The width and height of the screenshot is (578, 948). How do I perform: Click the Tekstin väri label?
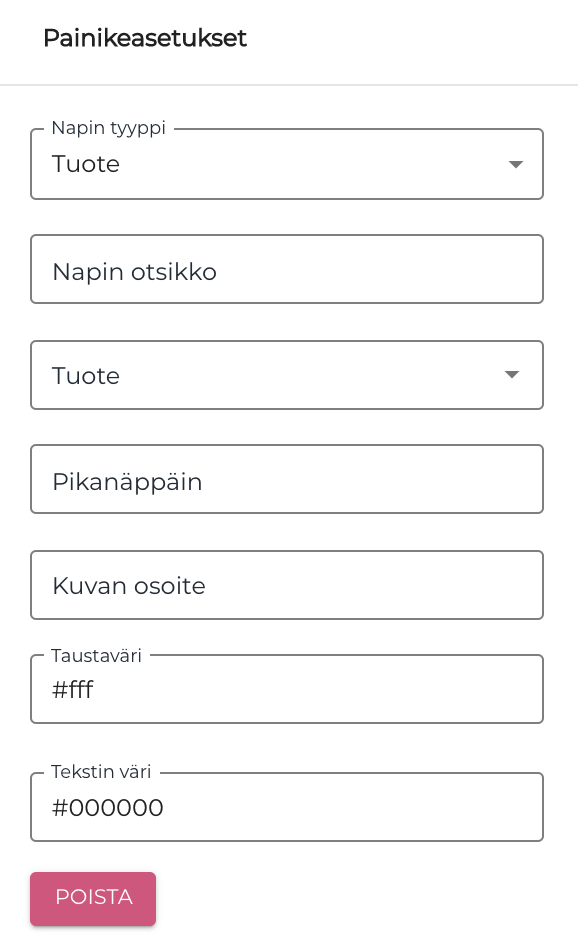100,772
